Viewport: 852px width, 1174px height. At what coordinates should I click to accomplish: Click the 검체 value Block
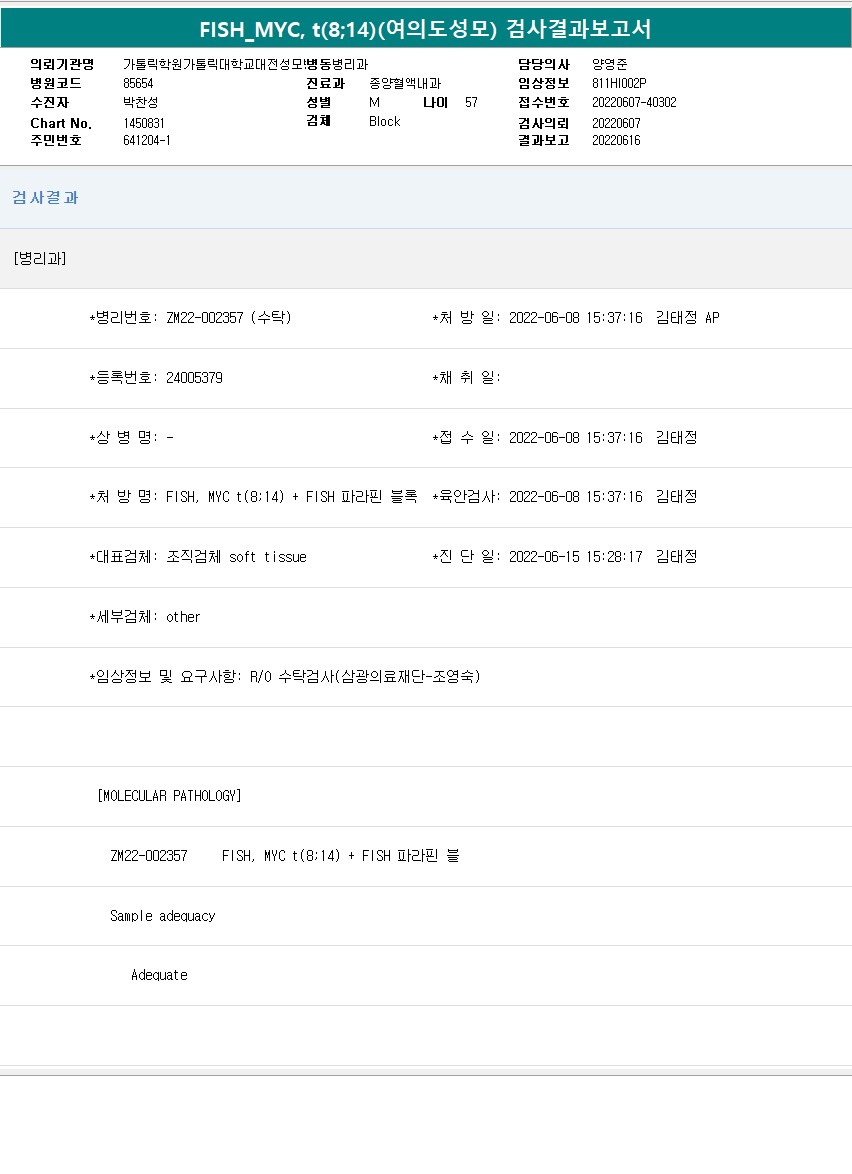point(384,122)
